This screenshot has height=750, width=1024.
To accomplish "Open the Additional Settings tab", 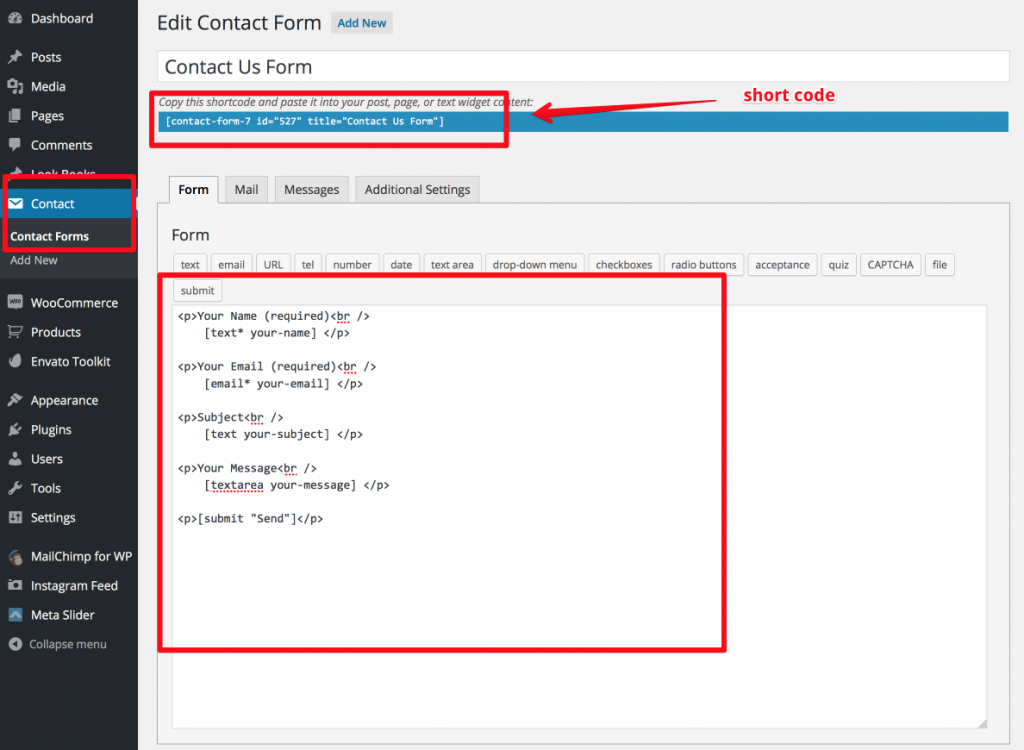I will pos(417,190).
